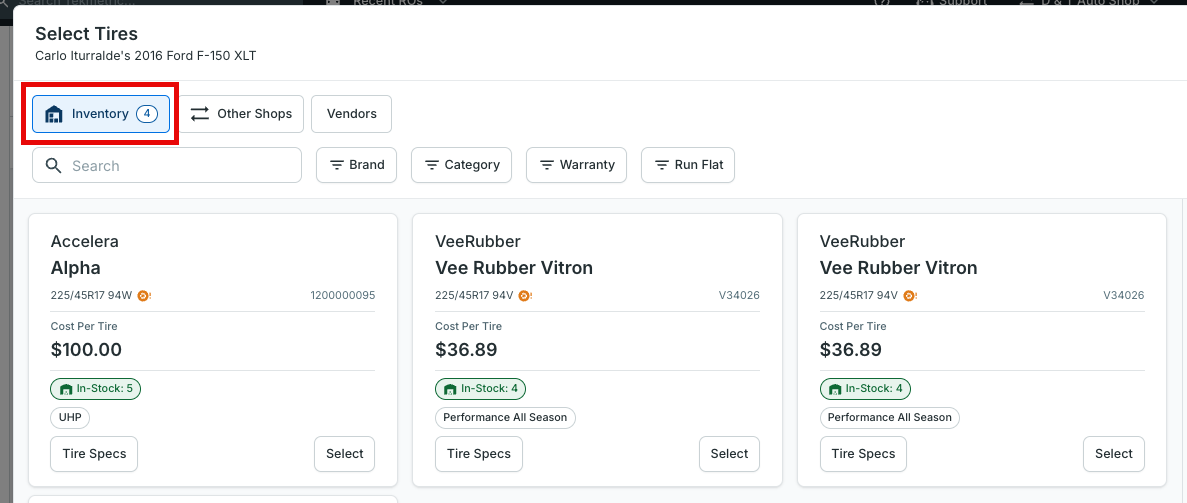This screenshot has height=503, width=1187.
Task: Click orange tire icon on Accelera Alpha
Action: (145, 295)
